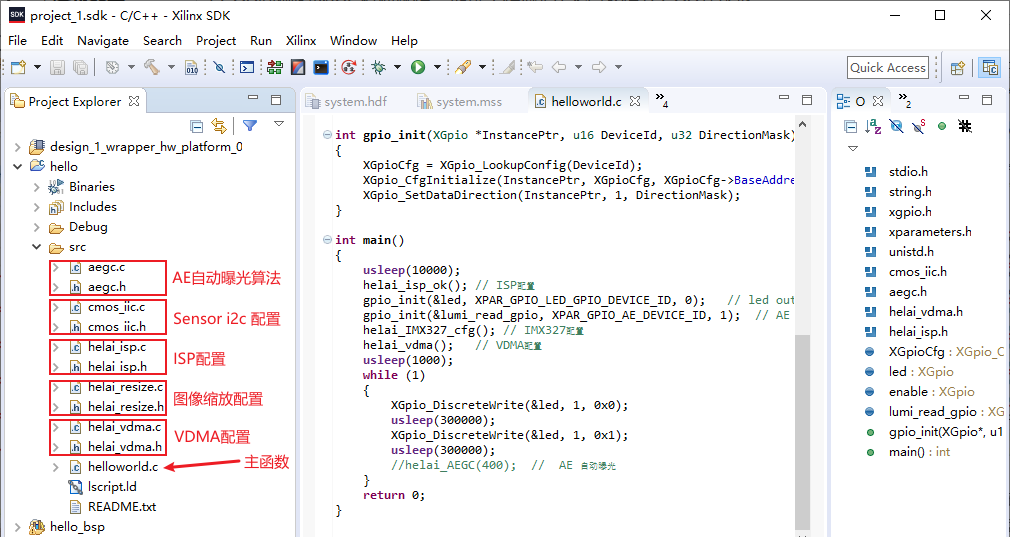The image size is (1010, 537).
Task: Collapse the src folder
Action: tap(37, 247)
